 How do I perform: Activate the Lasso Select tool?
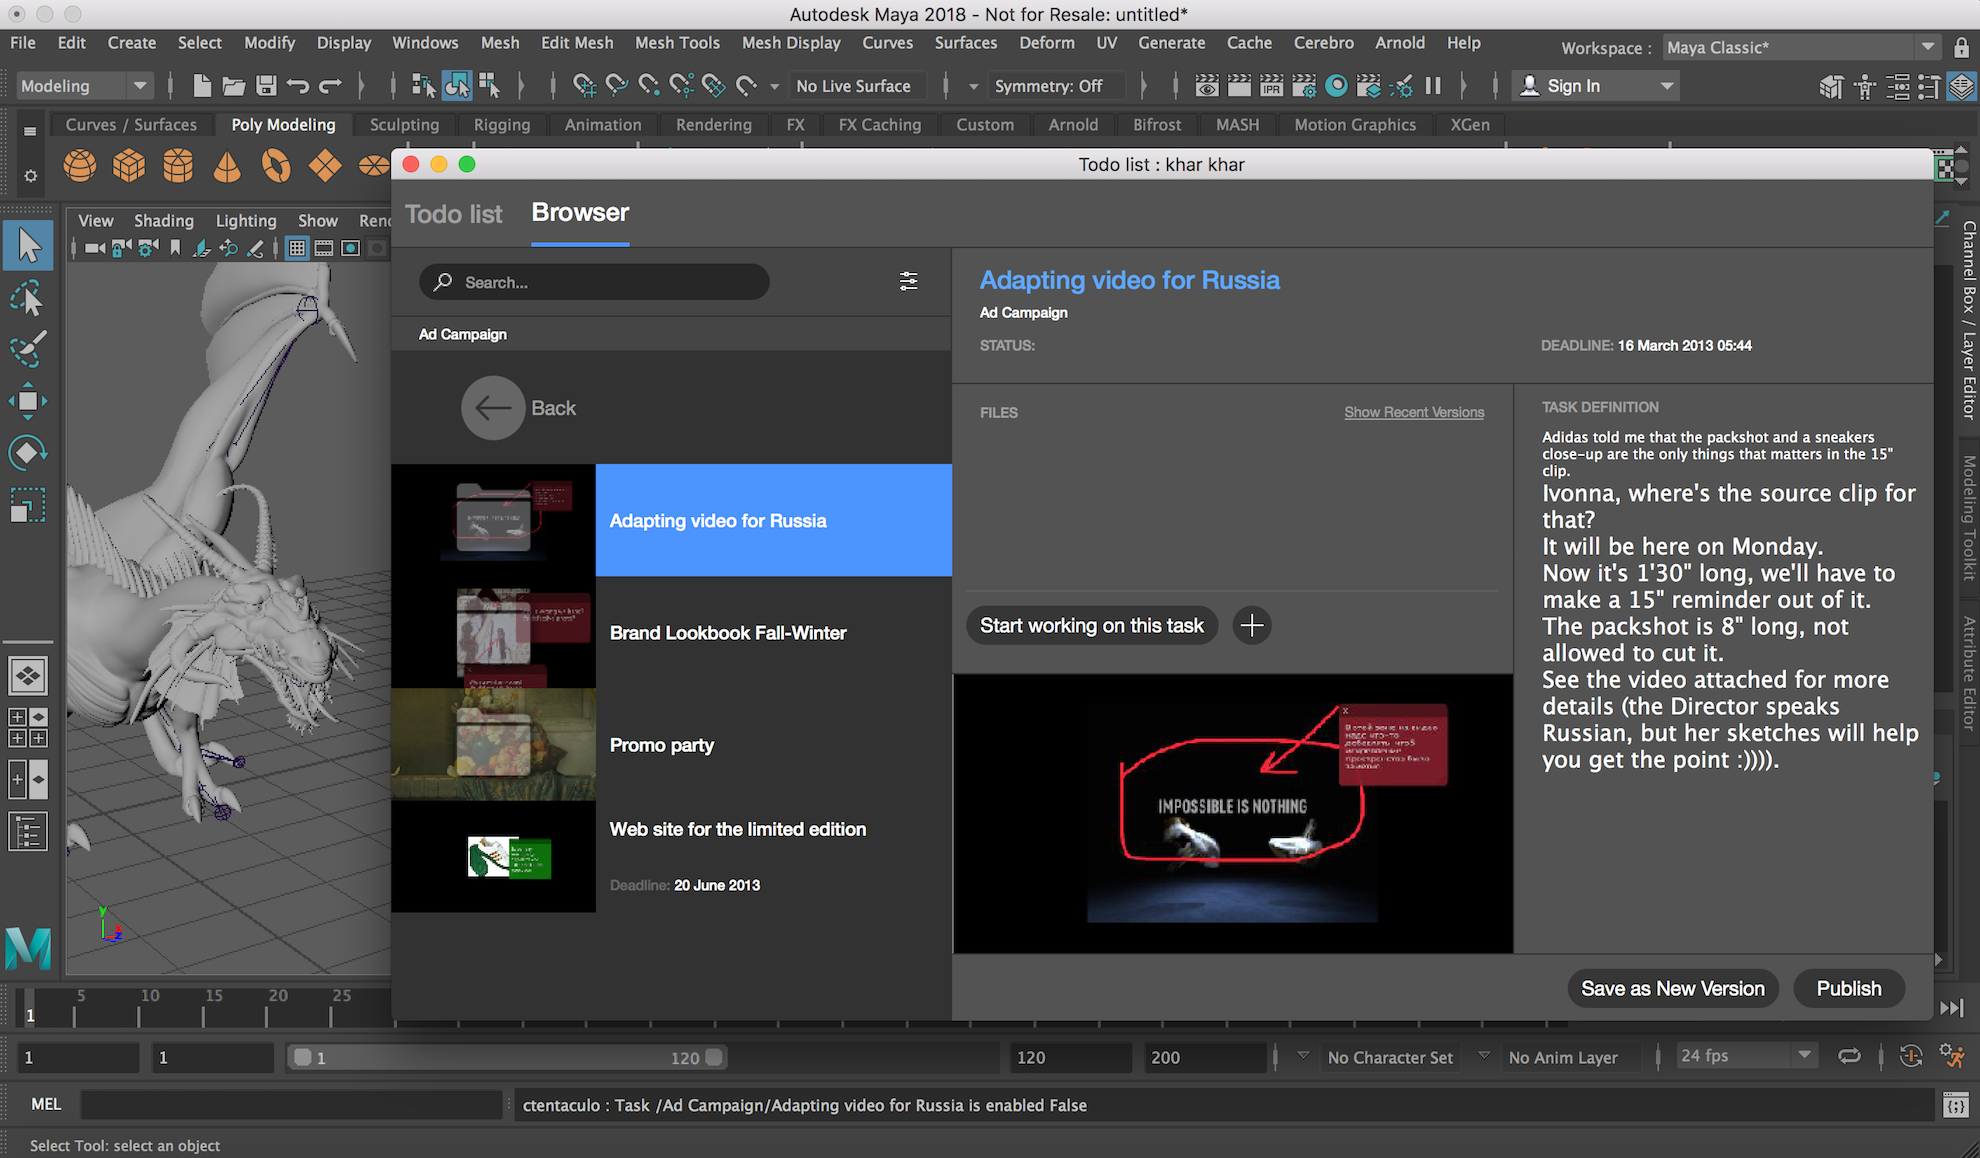[x=28, y=298]
